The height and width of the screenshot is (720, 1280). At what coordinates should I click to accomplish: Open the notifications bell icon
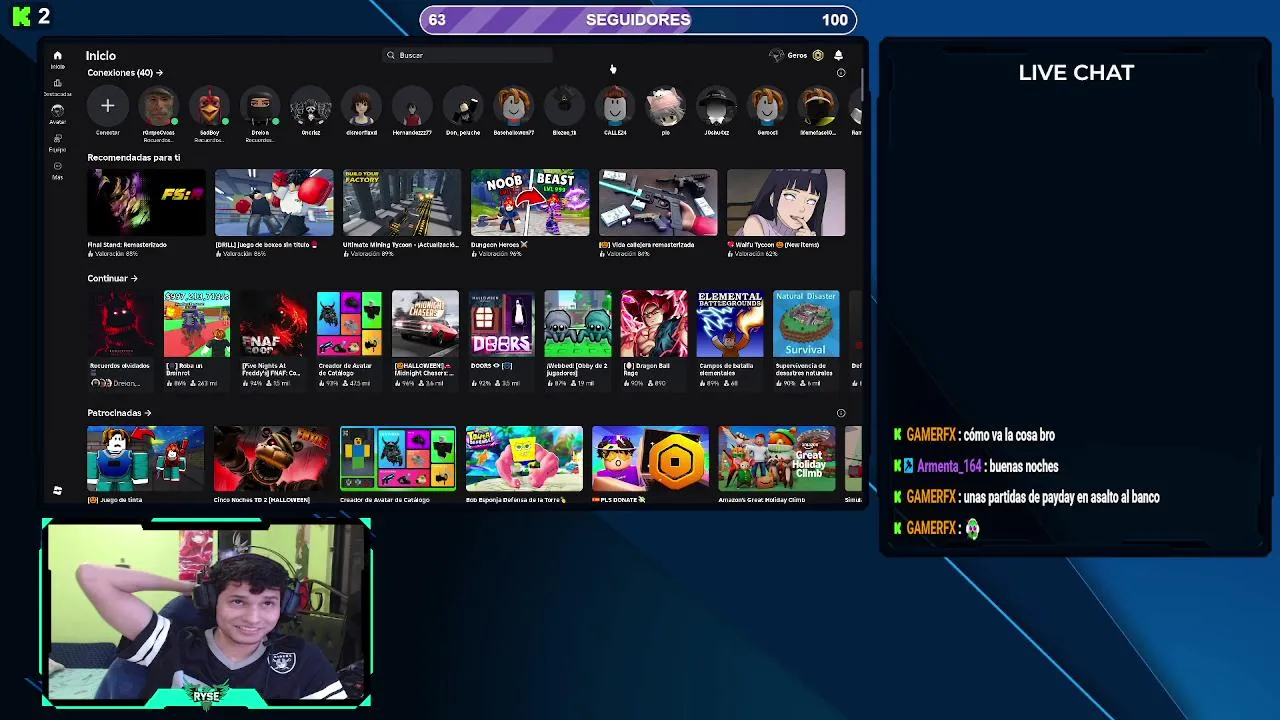(838, 55)
